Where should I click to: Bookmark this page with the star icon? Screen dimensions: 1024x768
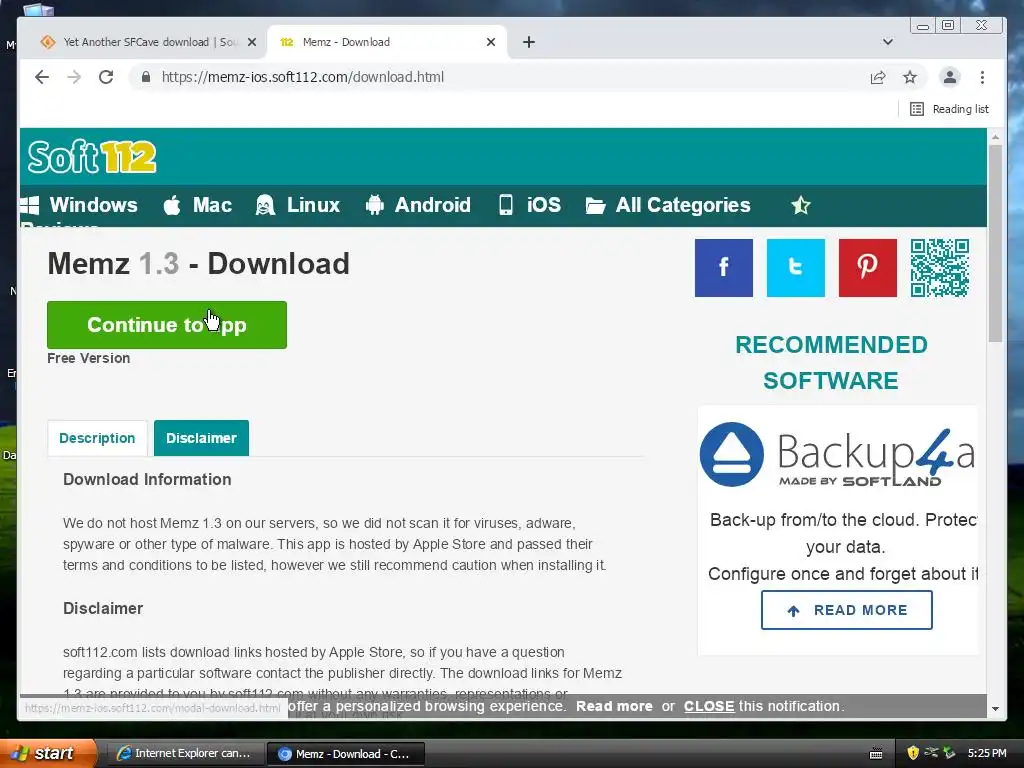tap(910, 77)
